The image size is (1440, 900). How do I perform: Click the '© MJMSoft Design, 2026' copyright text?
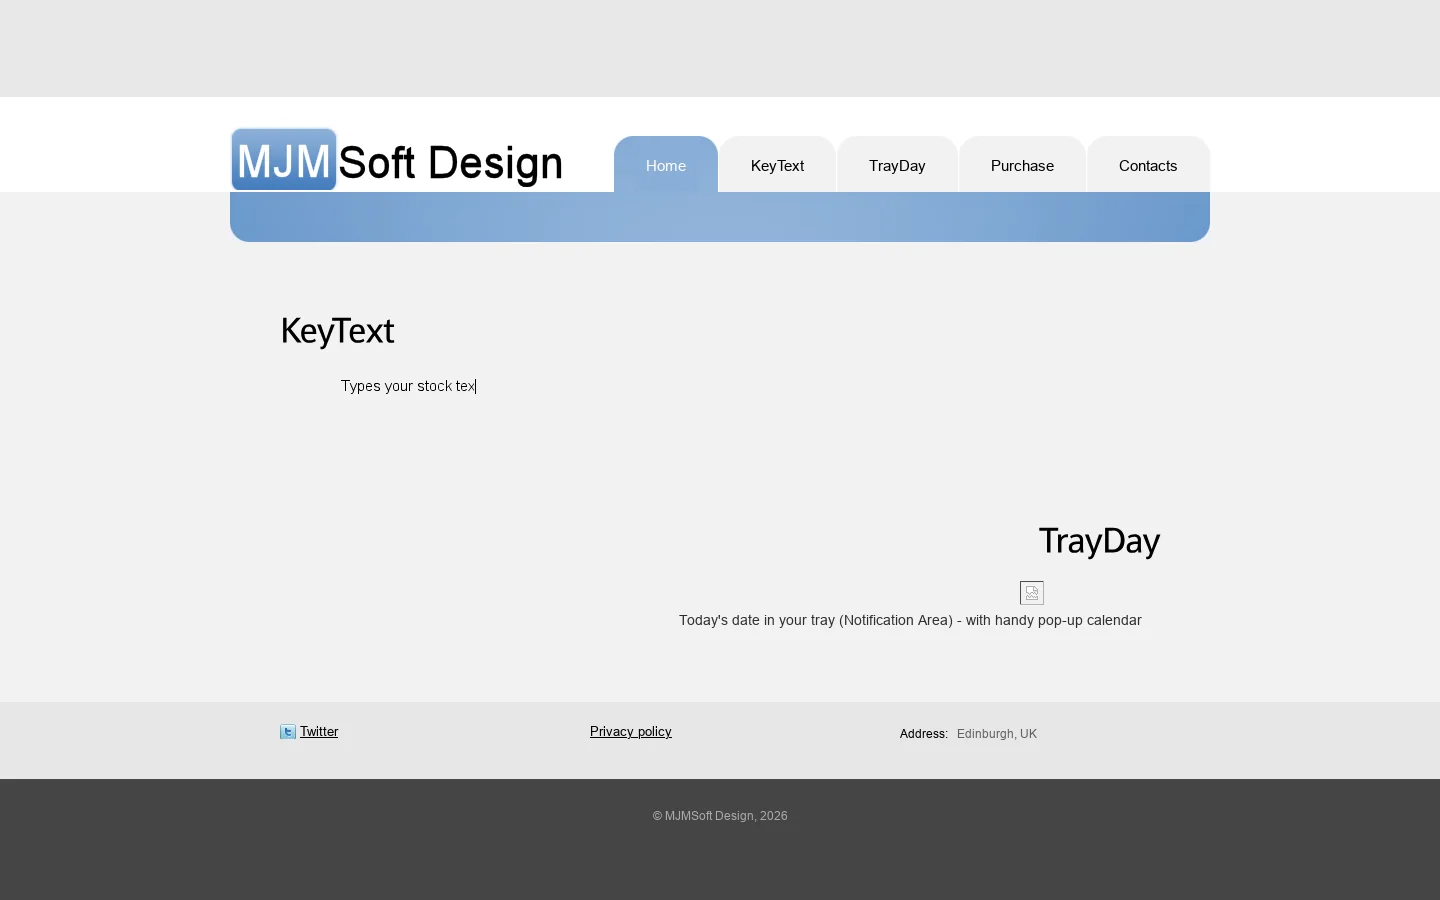(720, 816)
